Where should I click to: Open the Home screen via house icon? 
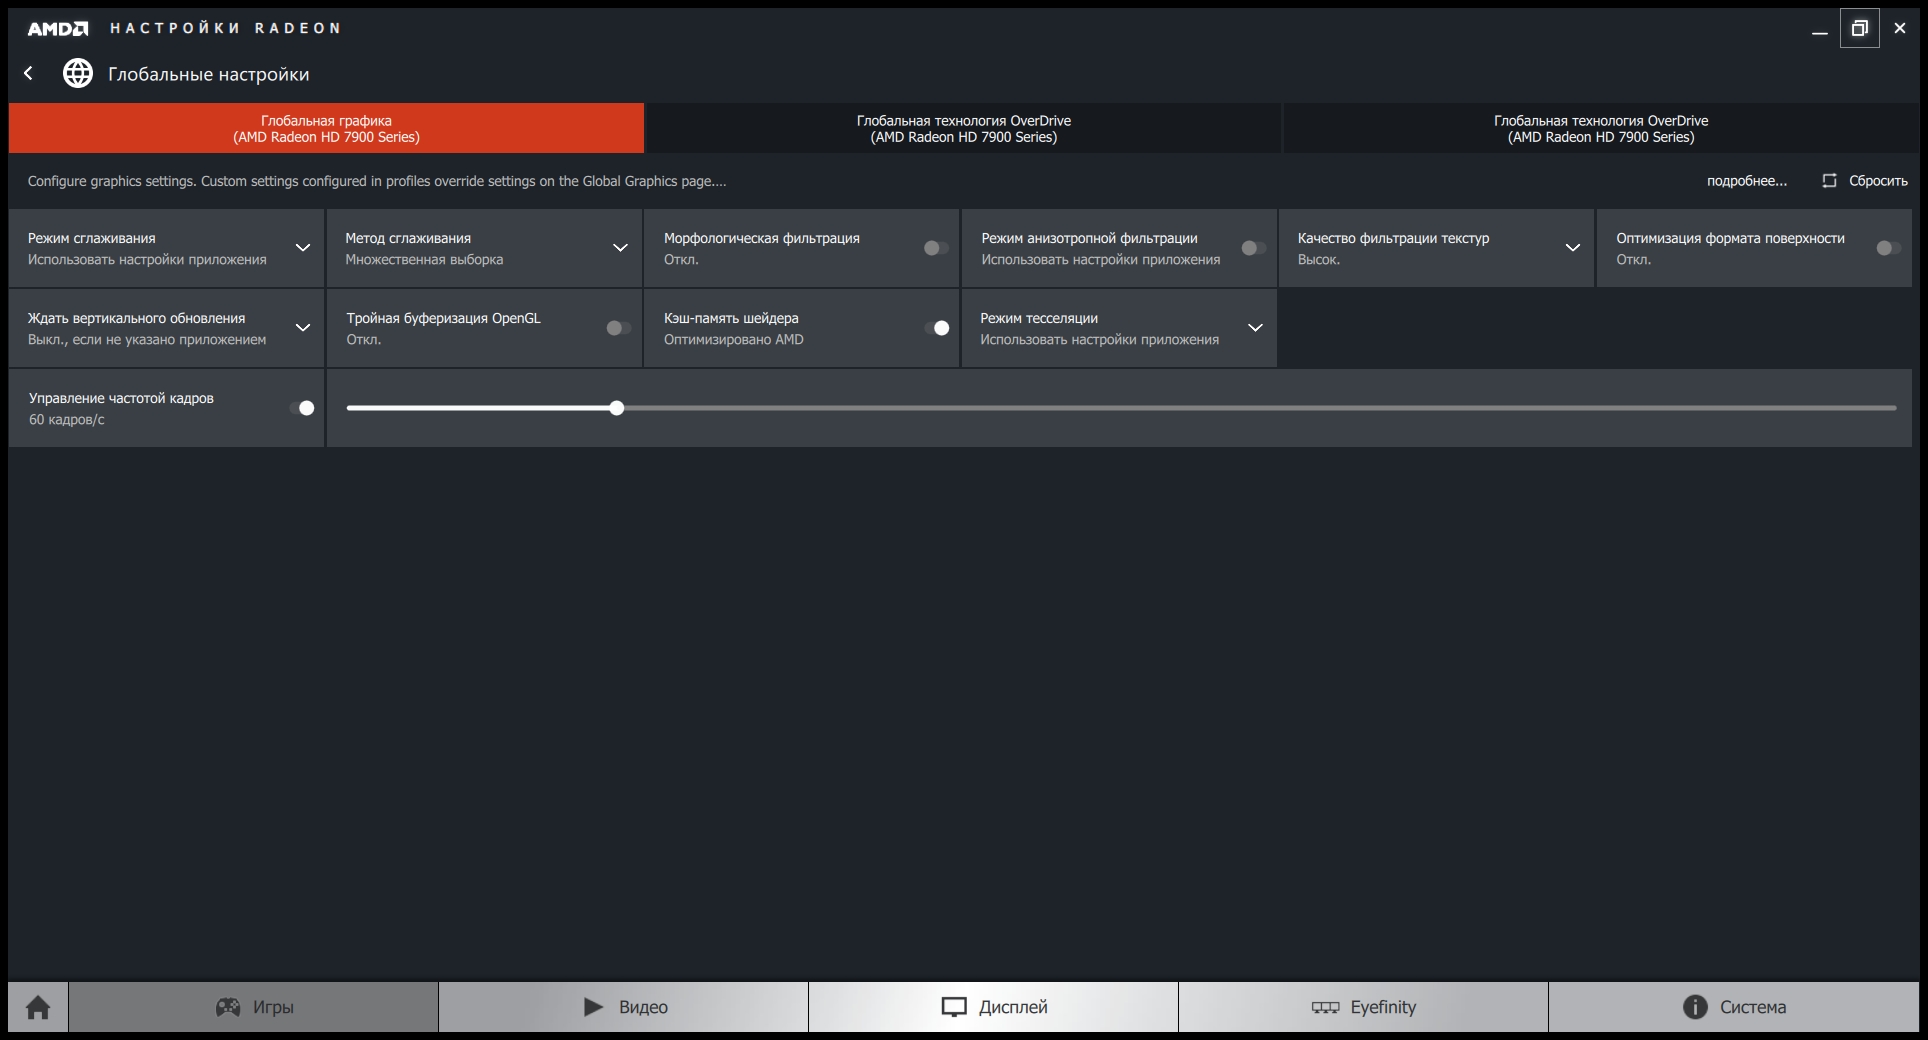click(x=38, y=1007)
